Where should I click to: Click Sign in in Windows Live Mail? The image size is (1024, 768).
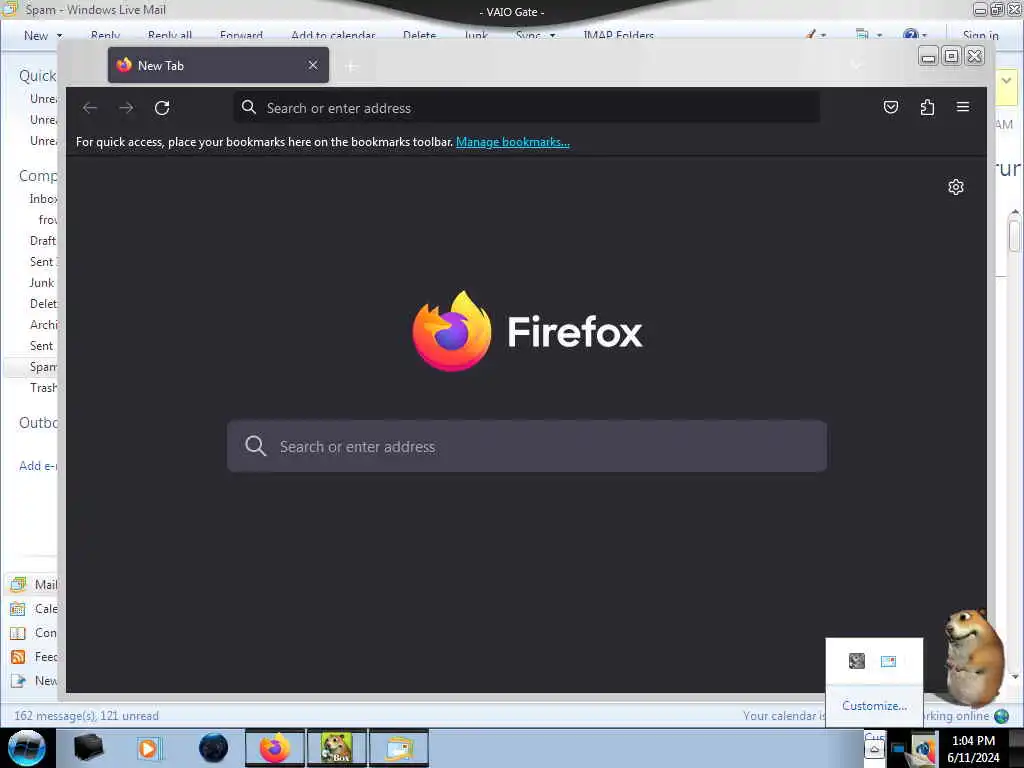(x=980, y=35)
